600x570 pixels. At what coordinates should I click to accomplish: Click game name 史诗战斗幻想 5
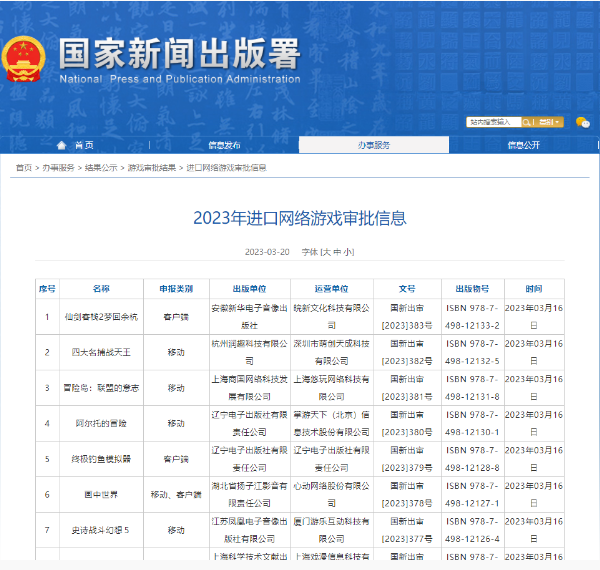100,530
